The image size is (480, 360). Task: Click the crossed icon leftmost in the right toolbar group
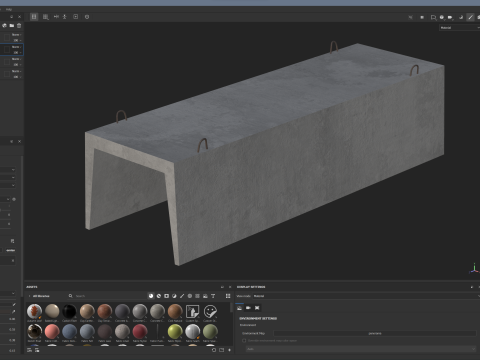coord(411,17)
